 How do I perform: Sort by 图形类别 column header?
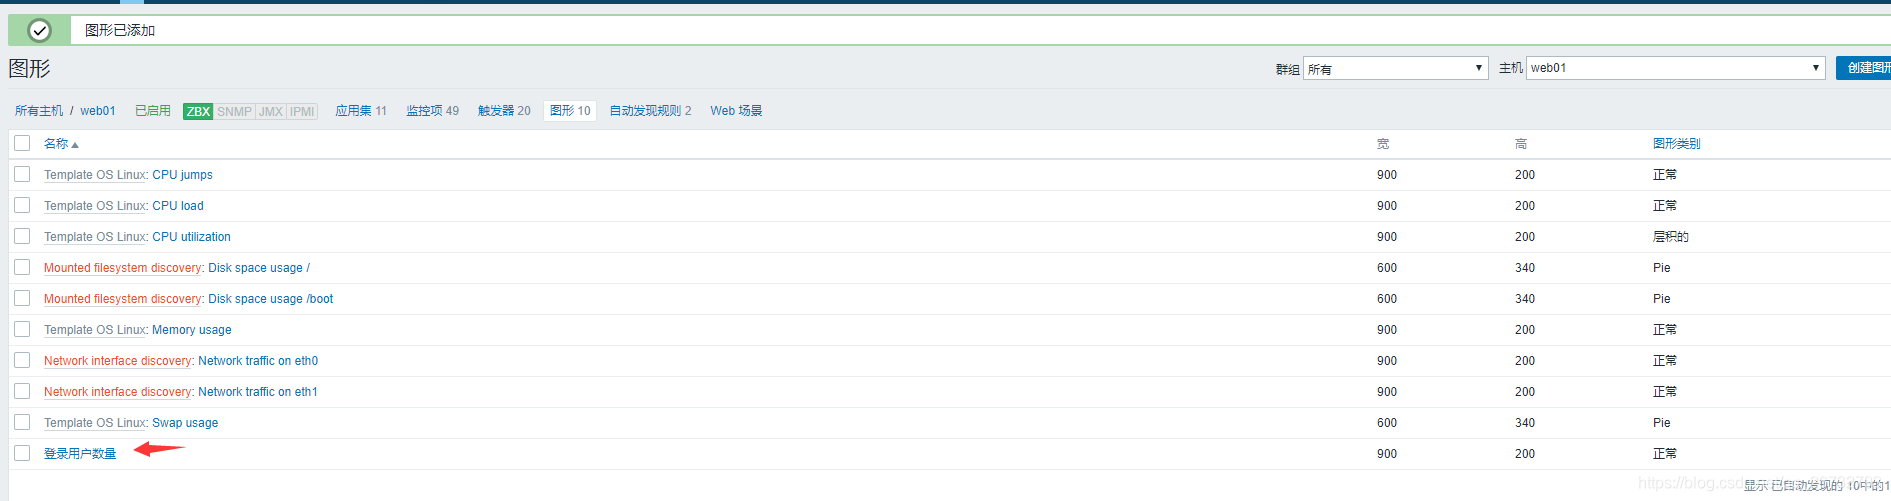pyautogui.click(x=1676, y=144)
